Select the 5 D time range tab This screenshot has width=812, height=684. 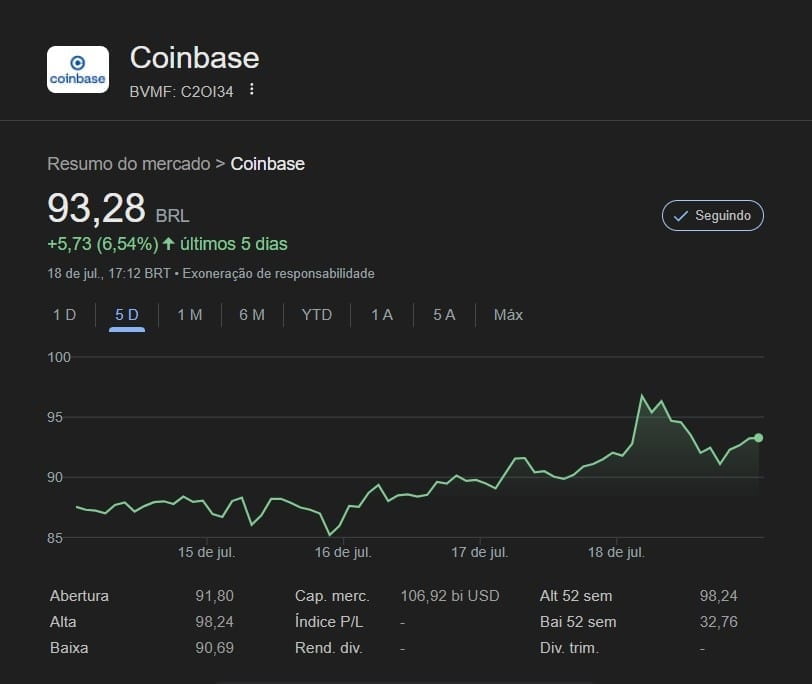click(127, 315)
